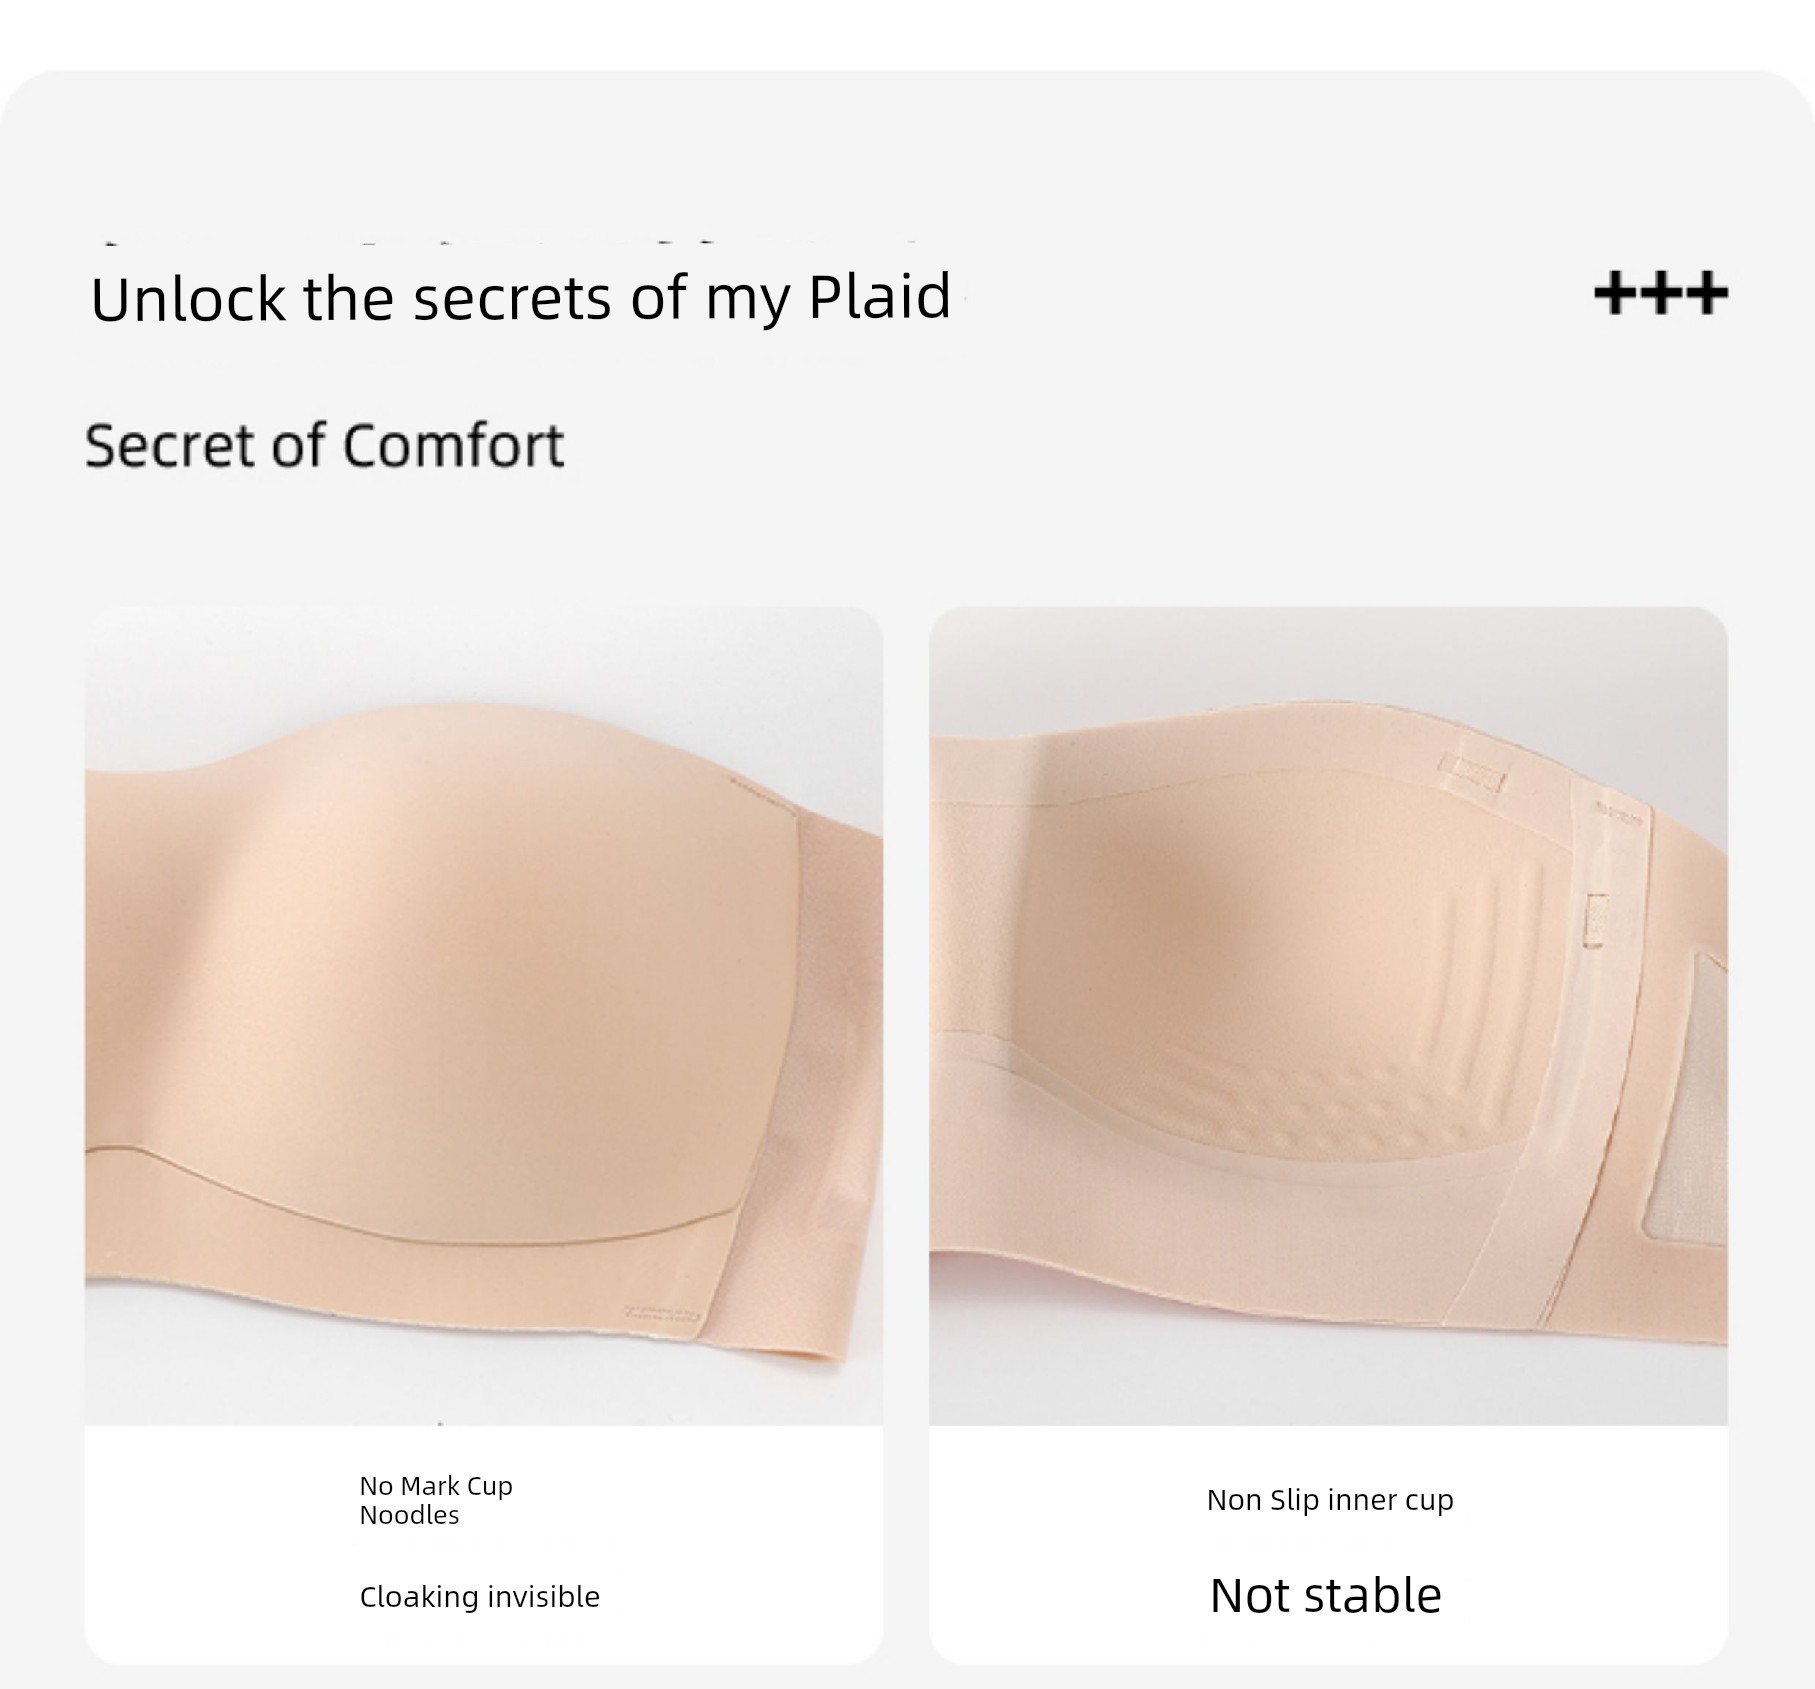Click the rectangular tag atop inner cup
This screenshot has width=1815, height=1689.
click(x=1473, y=773)
